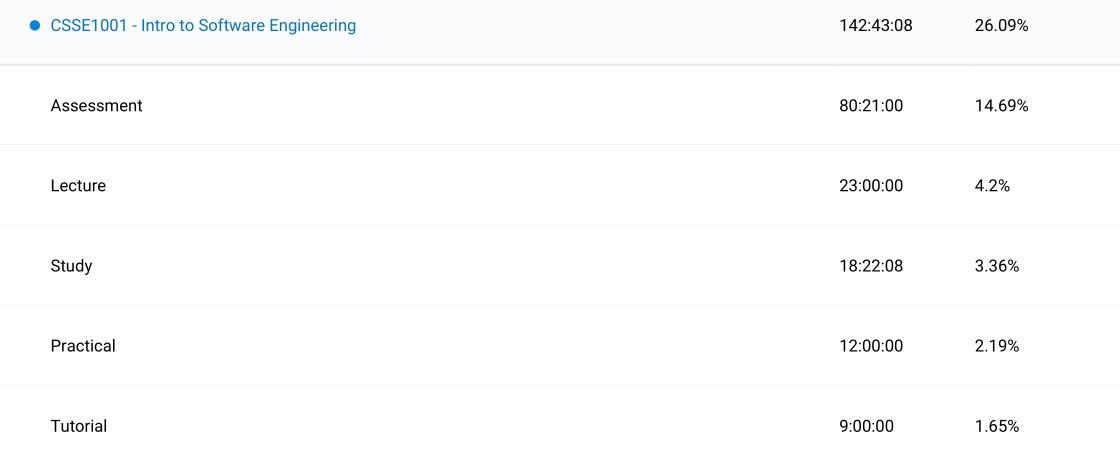This screenshot has width=1120, height=458.
Task: Click the 3.36% percentage value
Action: (997, 266)
